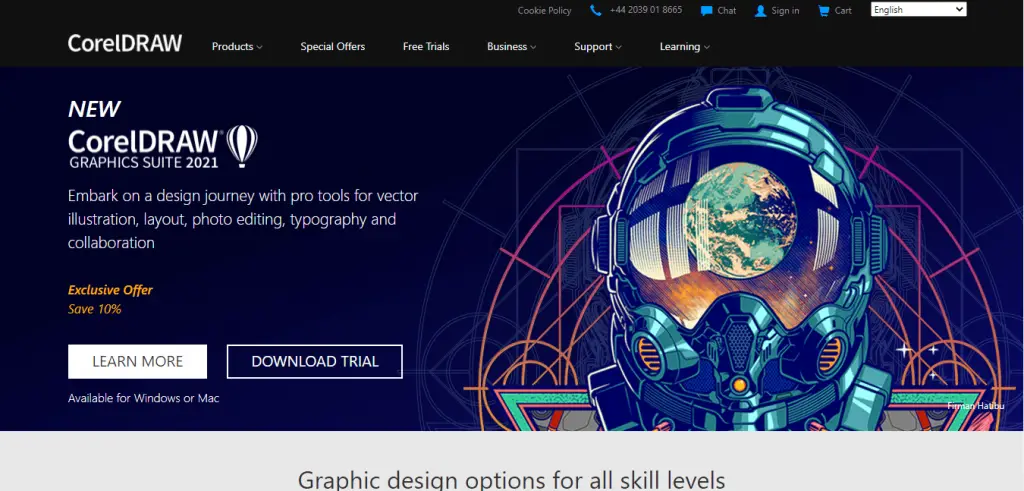Image resolution: width=1024 pixels, height=491 pixels.
Task: Open Chat link text
Action: (x=726, y=10)
